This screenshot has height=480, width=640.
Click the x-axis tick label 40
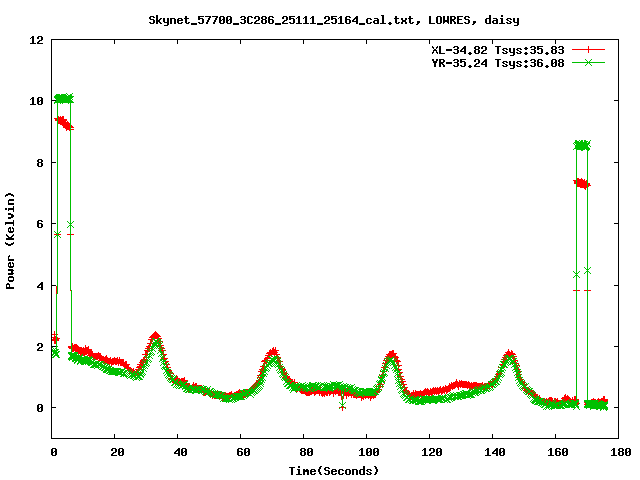point(180,452)
